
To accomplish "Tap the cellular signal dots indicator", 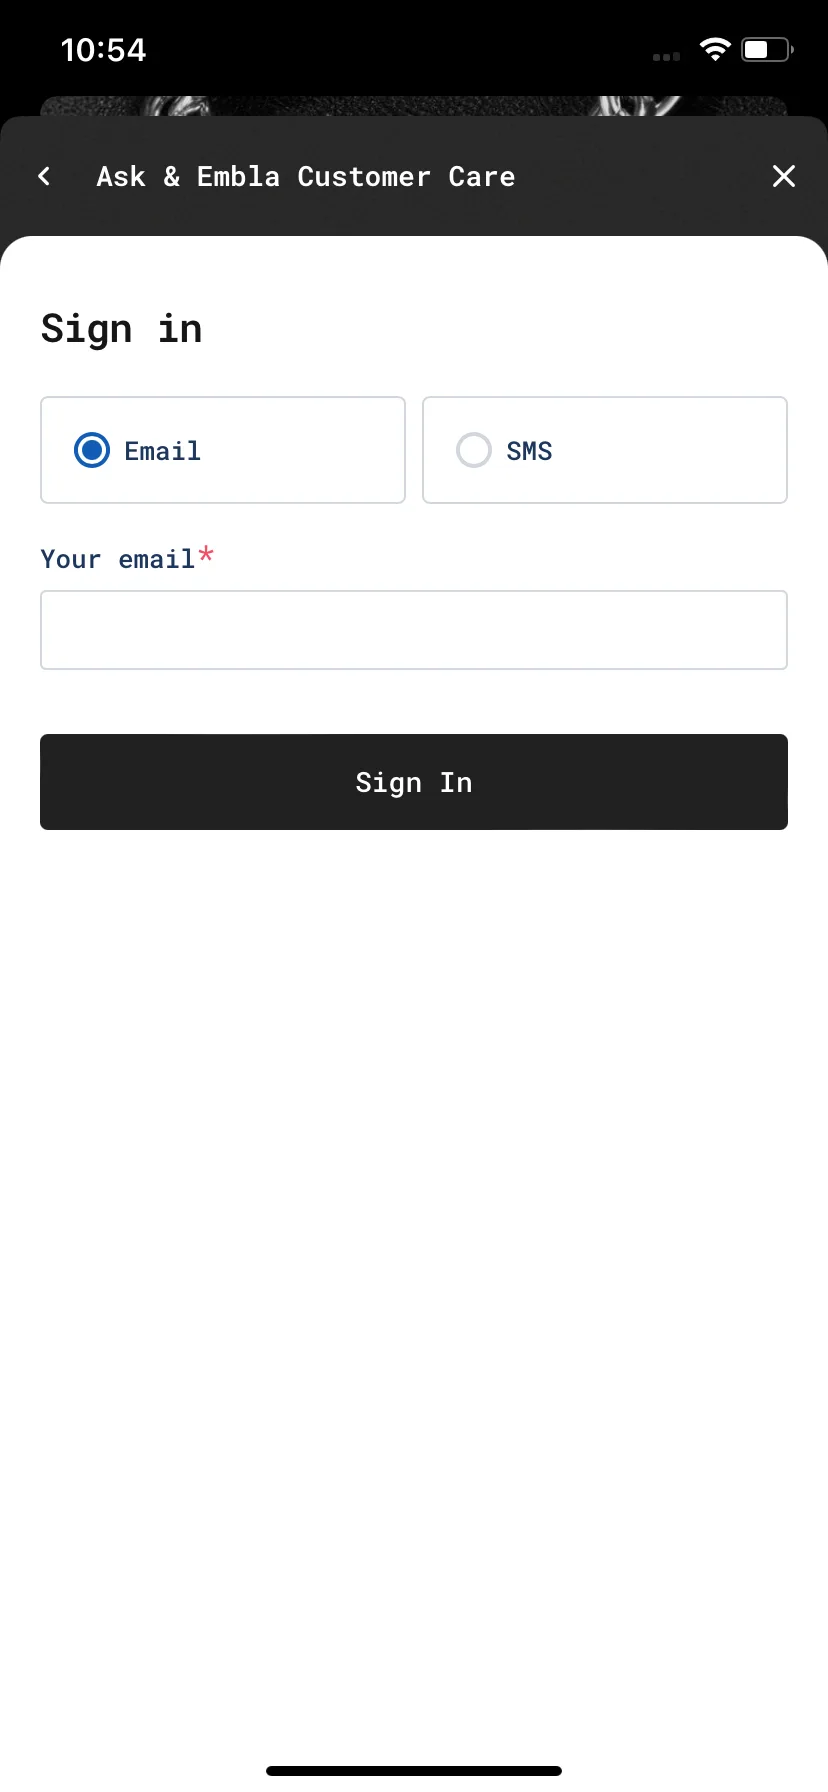I will click(666, 57).
